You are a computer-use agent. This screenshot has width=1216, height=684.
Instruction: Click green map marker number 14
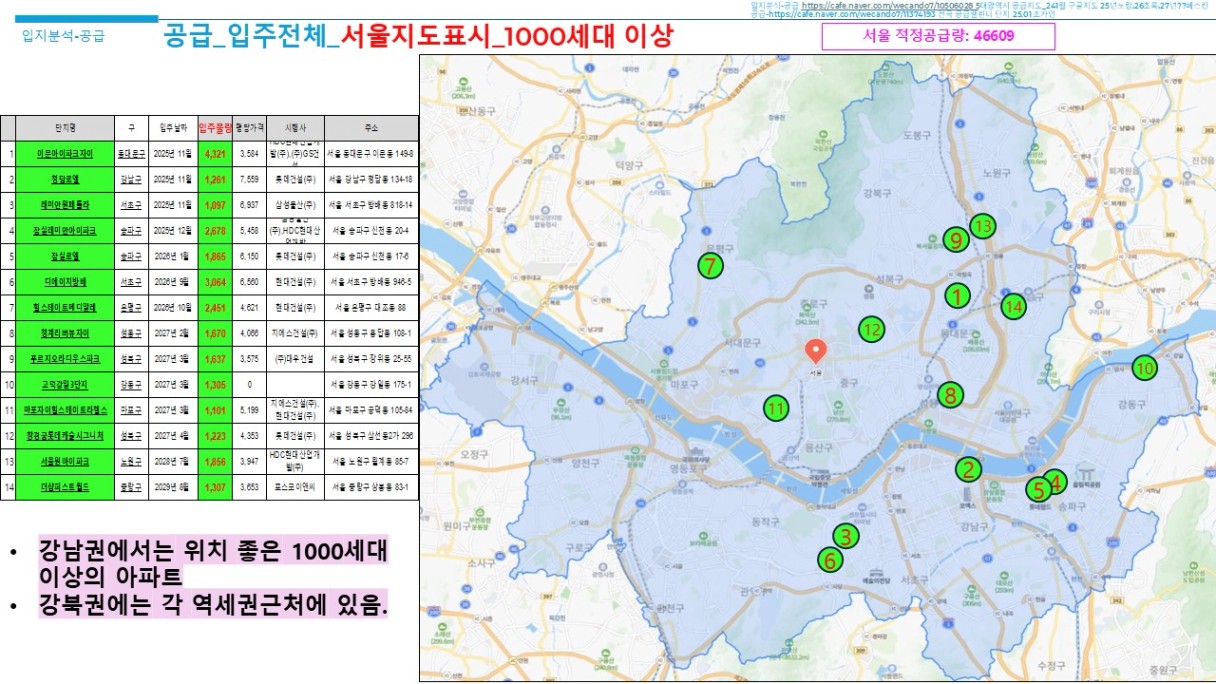click(x=1014, y=306)
